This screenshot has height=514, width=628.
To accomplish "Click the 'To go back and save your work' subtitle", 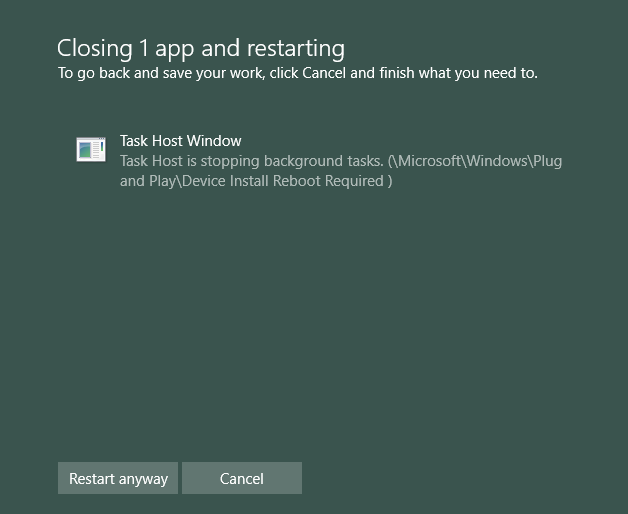I will 298,73.
